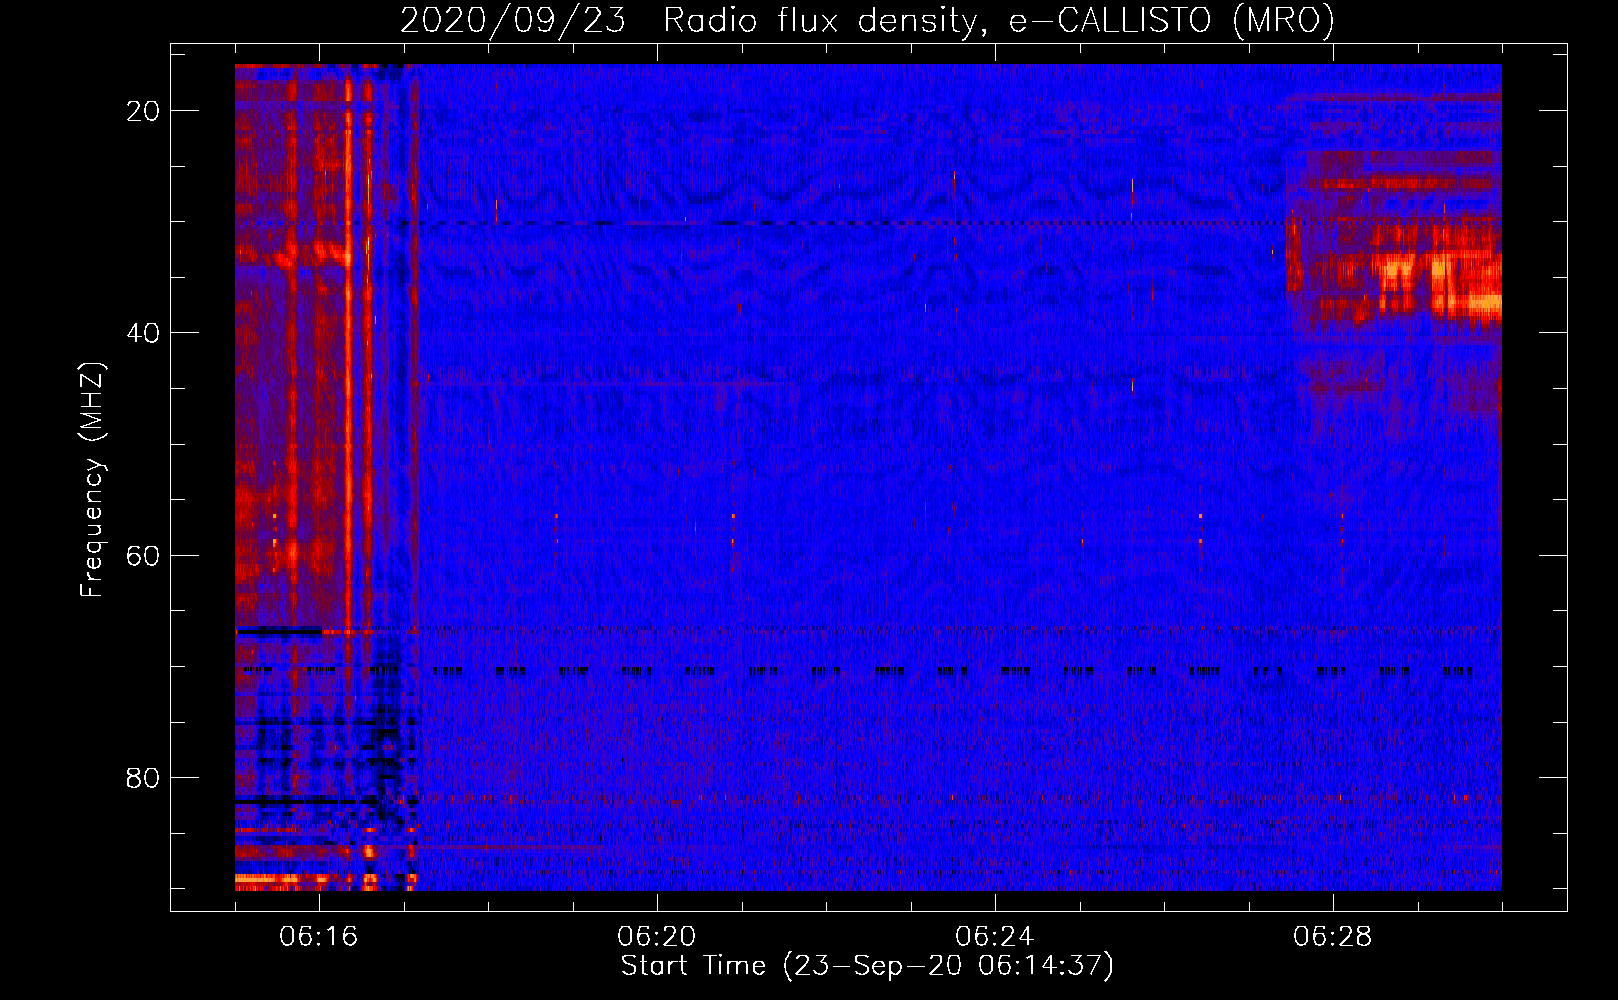
Task: Click the 80 MHz frequency tick label
Action: pyautogui.click(x=143, y=777)
